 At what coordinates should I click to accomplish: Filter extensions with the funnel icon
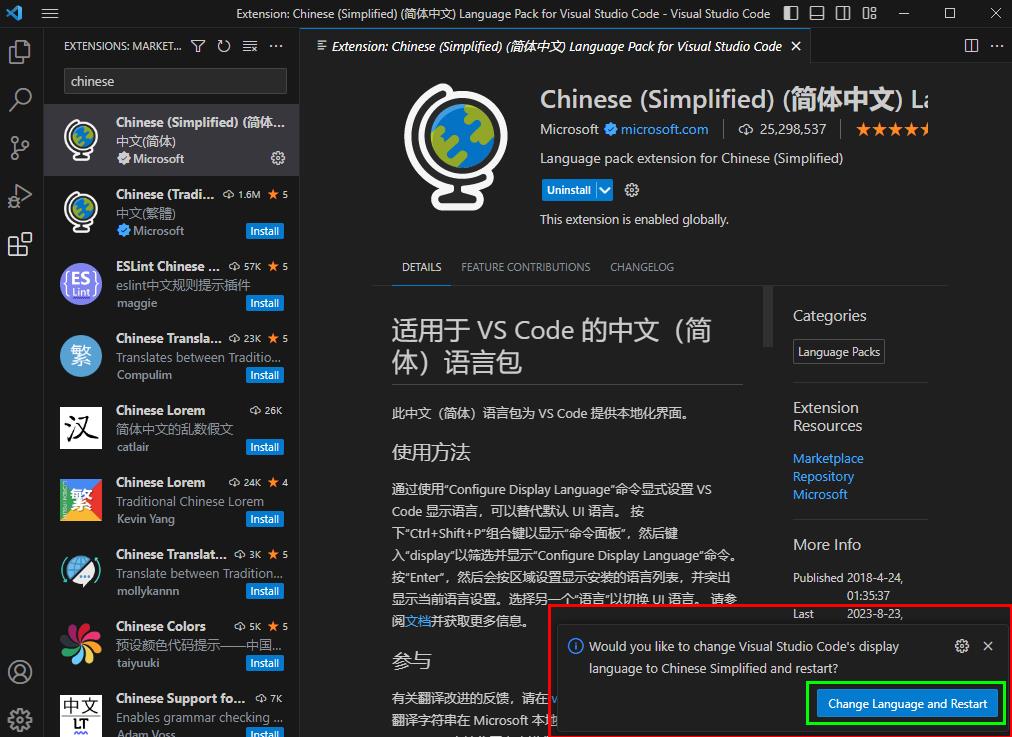[x=198, y=46]
